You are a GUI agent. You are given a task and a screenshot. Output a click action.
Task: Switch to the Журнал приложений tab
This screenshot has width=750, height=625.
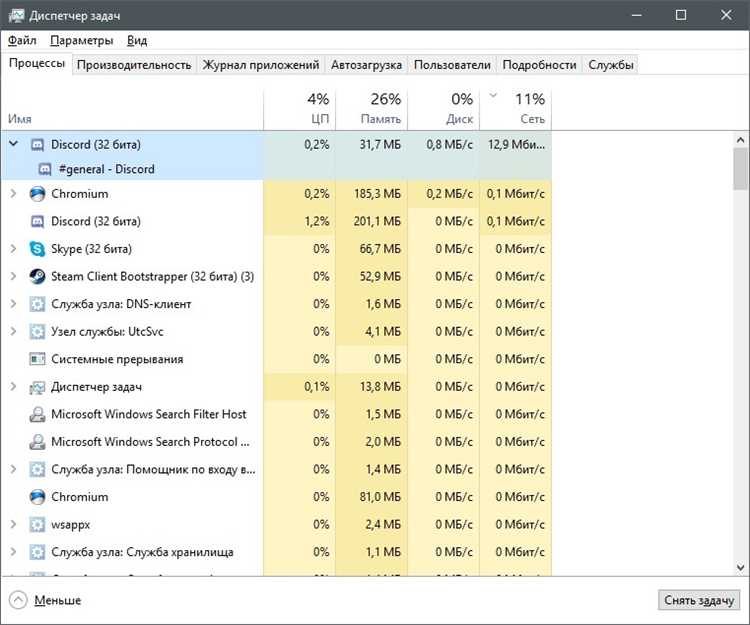(261, 65)
